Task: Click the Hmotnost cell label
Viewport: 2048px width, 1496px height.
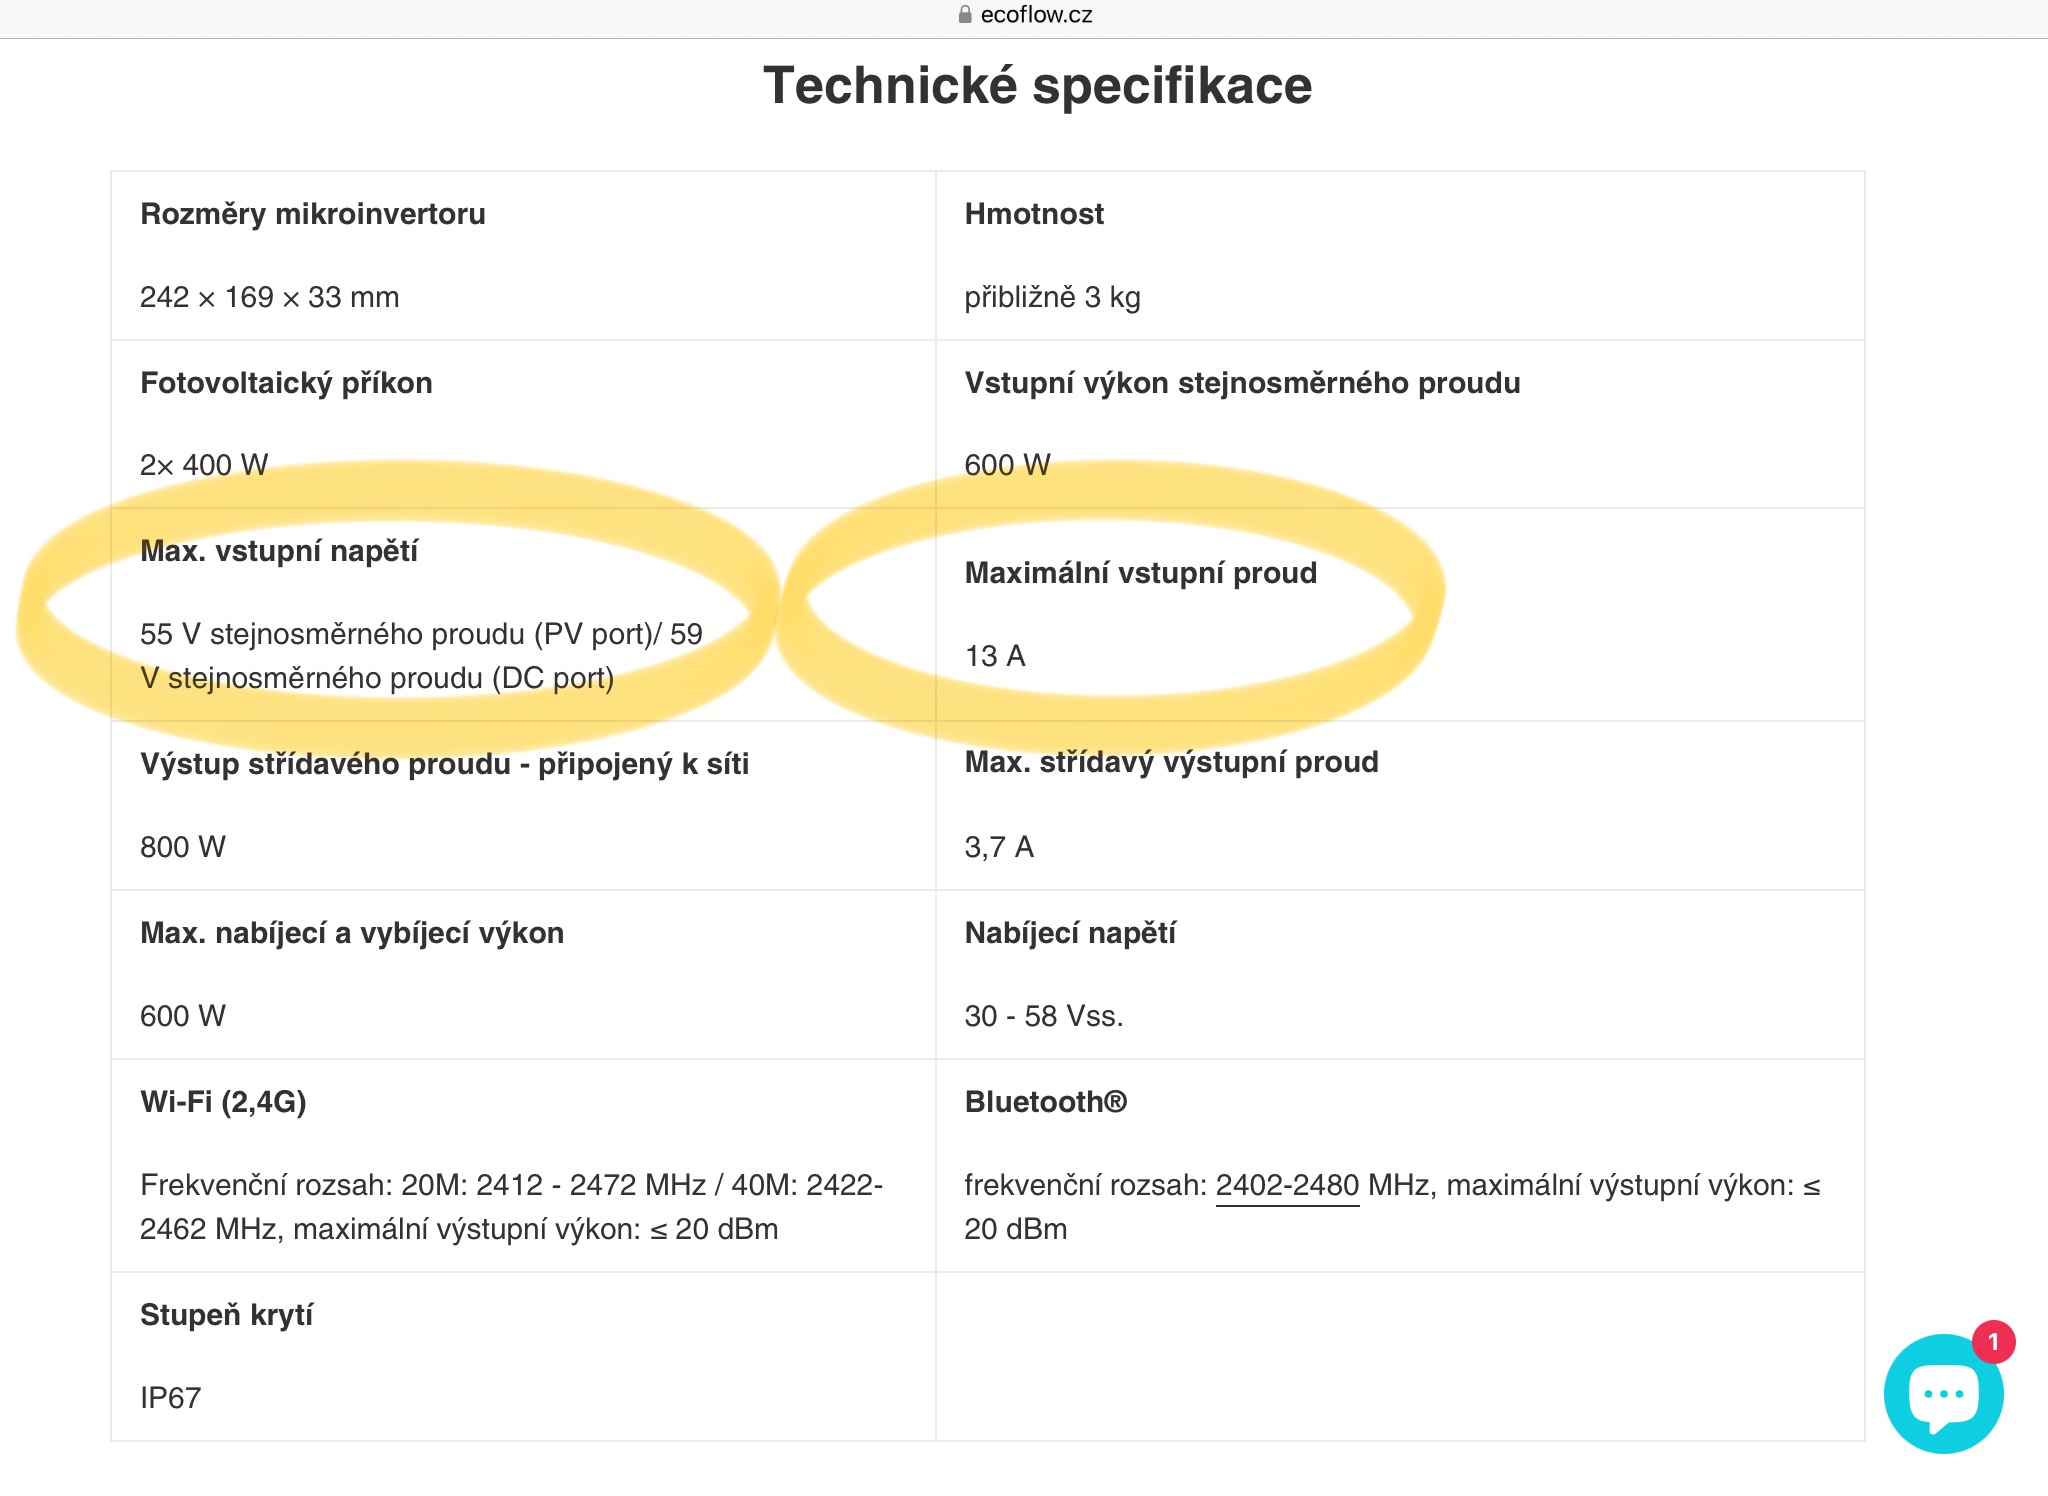Action: pos(1034,214)
